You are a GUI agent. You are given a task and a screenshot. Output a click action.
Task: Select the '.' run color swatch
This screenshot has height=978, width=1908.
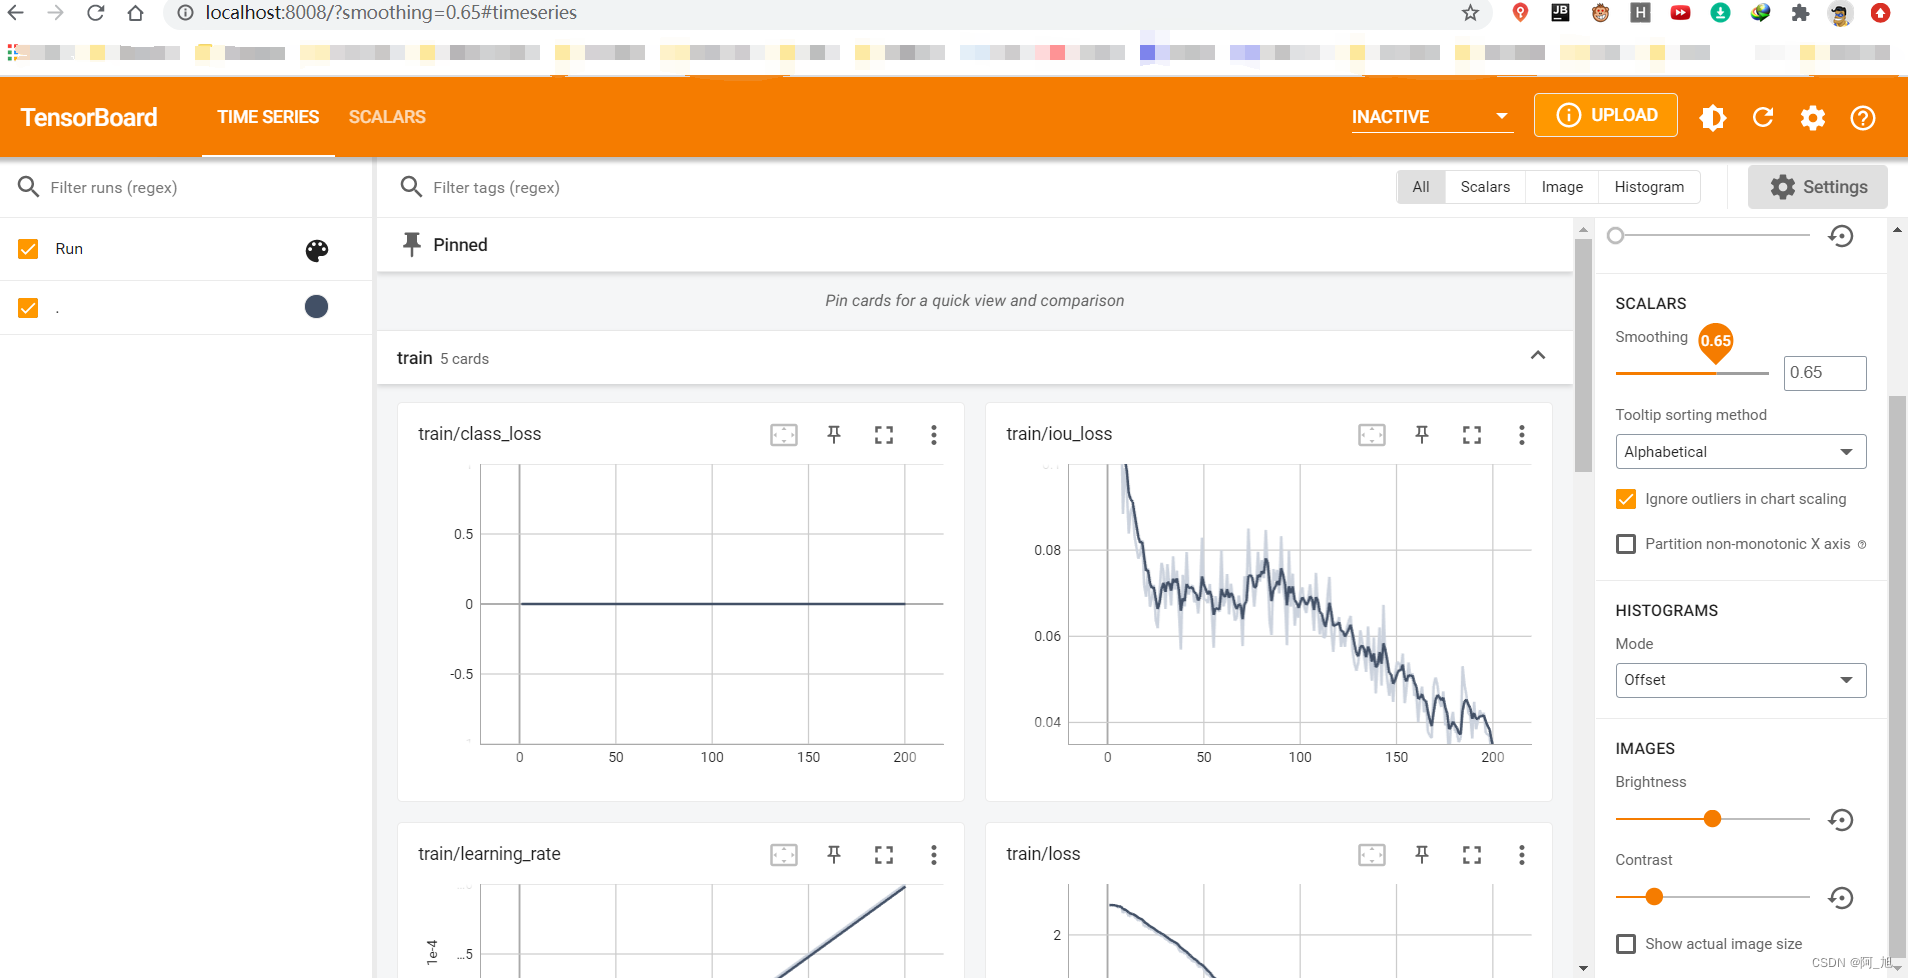pyautogui.click(x=316, y=307)
